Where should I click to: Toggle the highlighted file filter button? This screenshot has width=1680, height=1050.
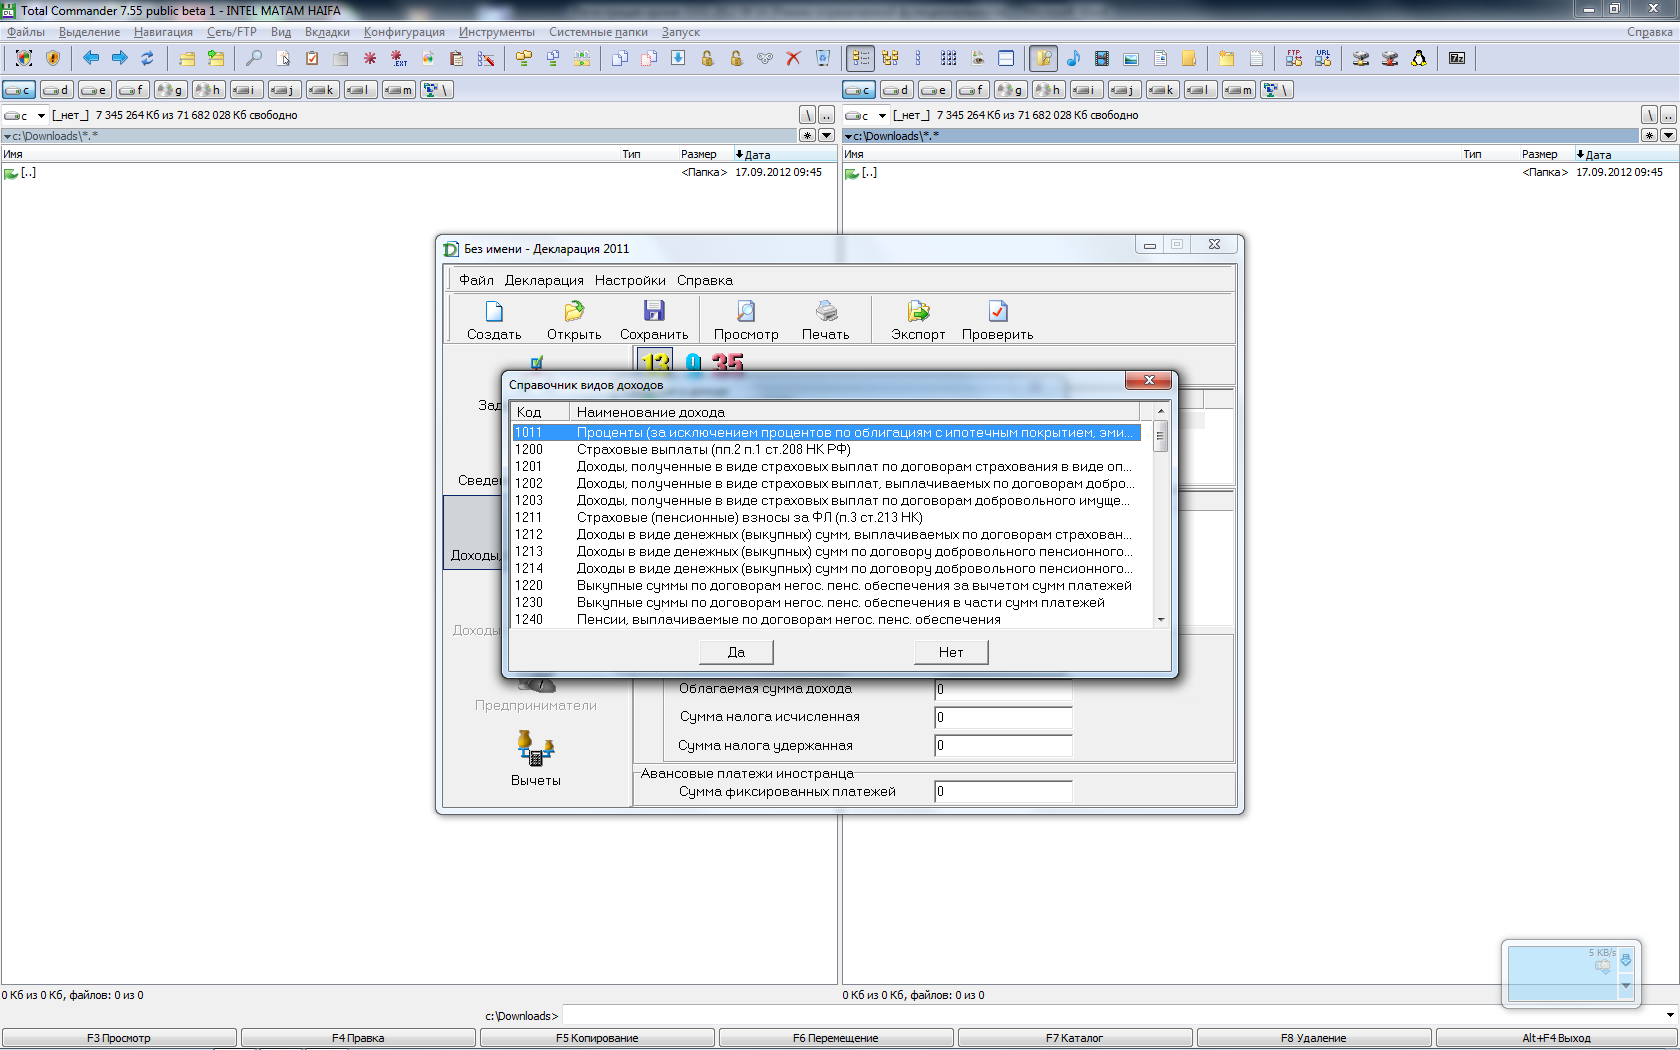pos(1044,58)
